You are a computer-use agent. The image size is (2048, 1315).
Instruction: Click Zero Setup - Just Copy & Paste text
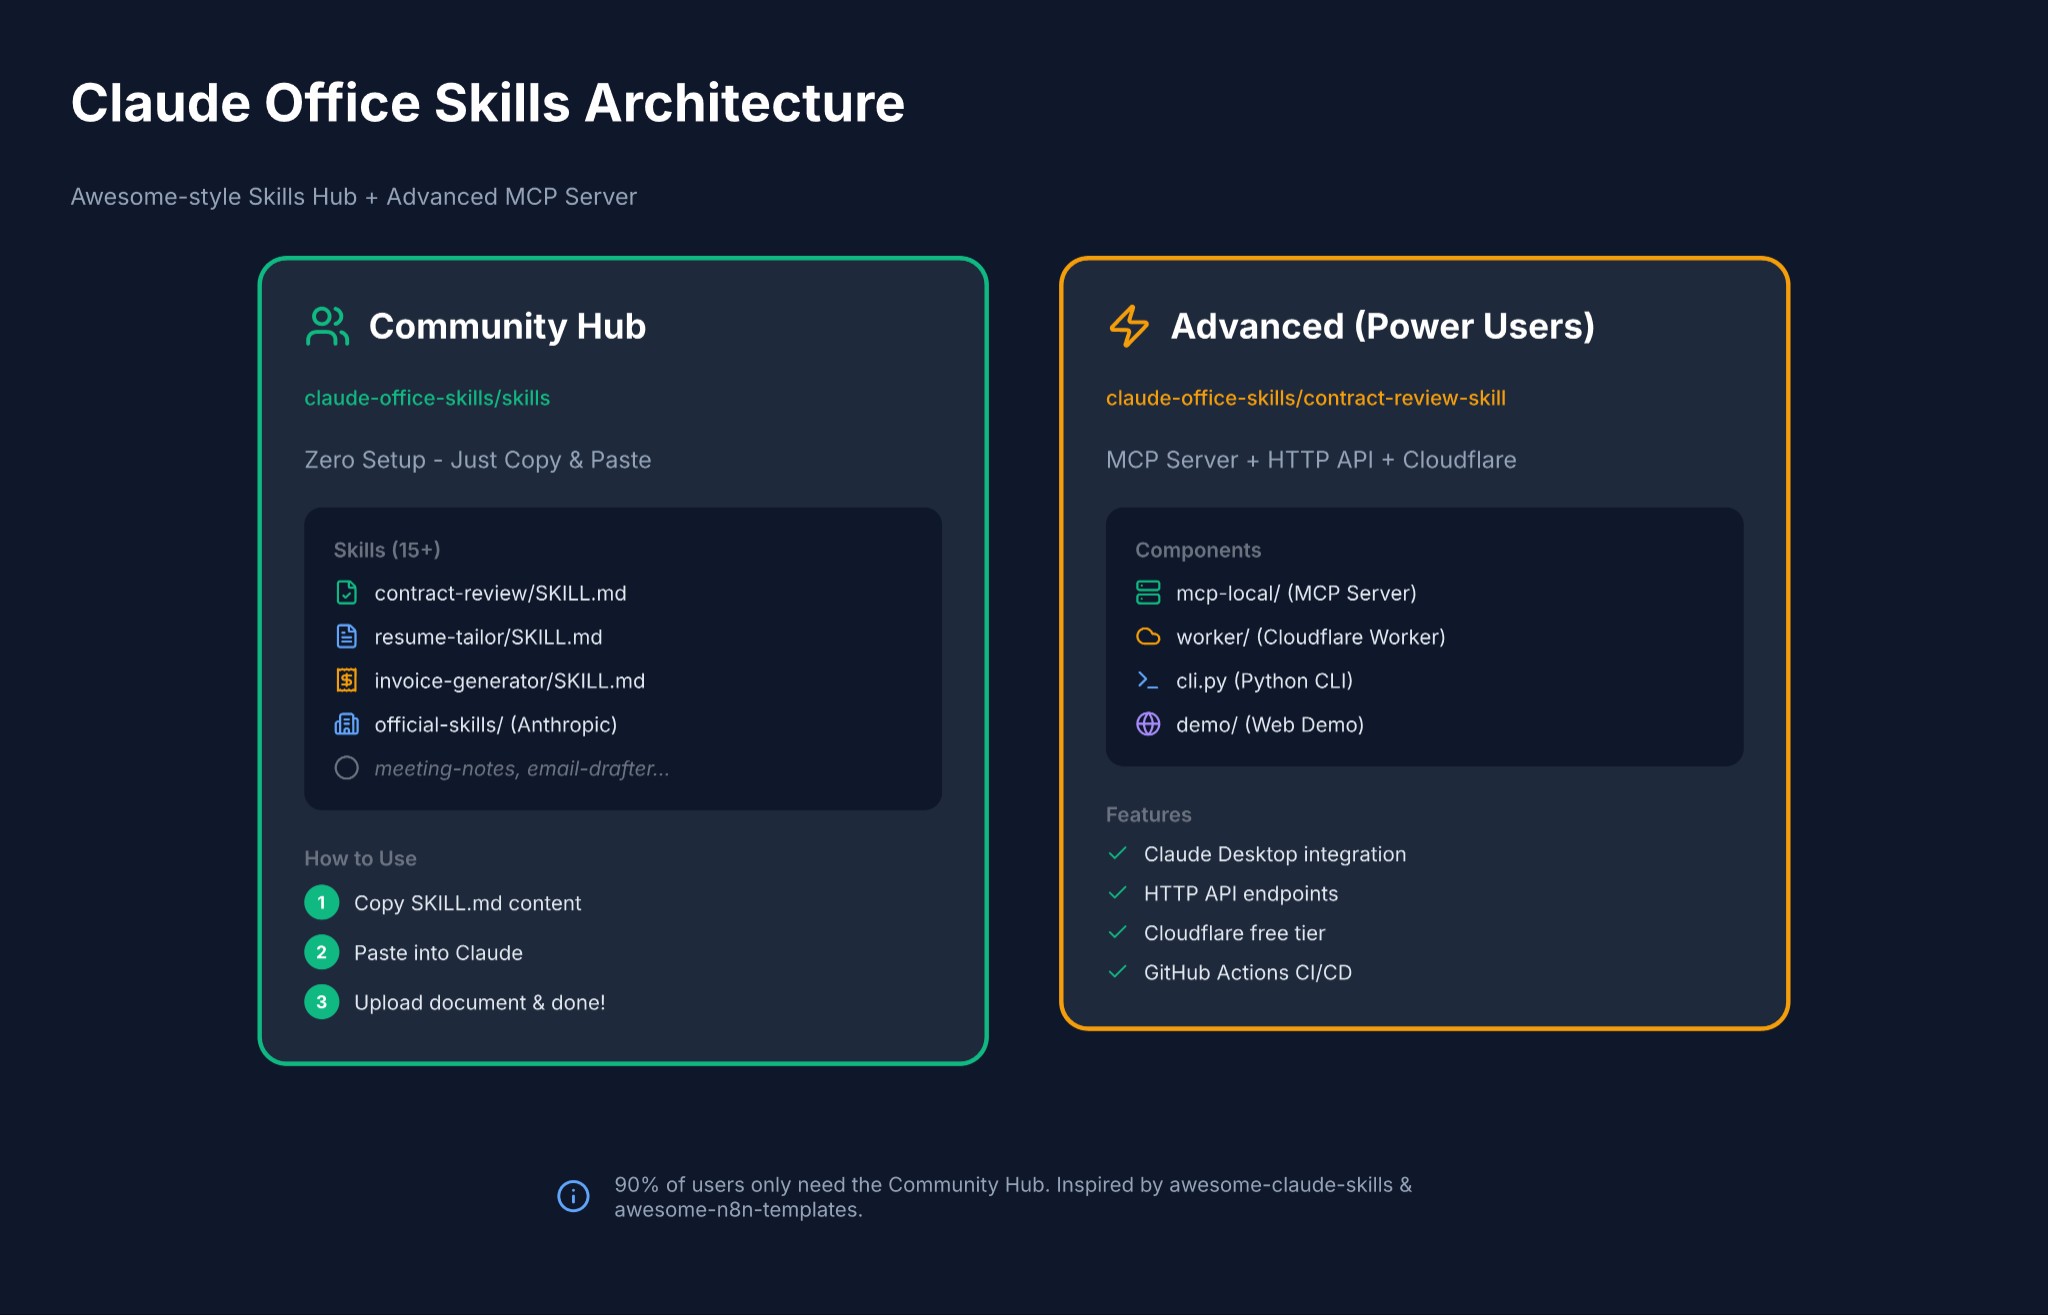coord(478,460)
